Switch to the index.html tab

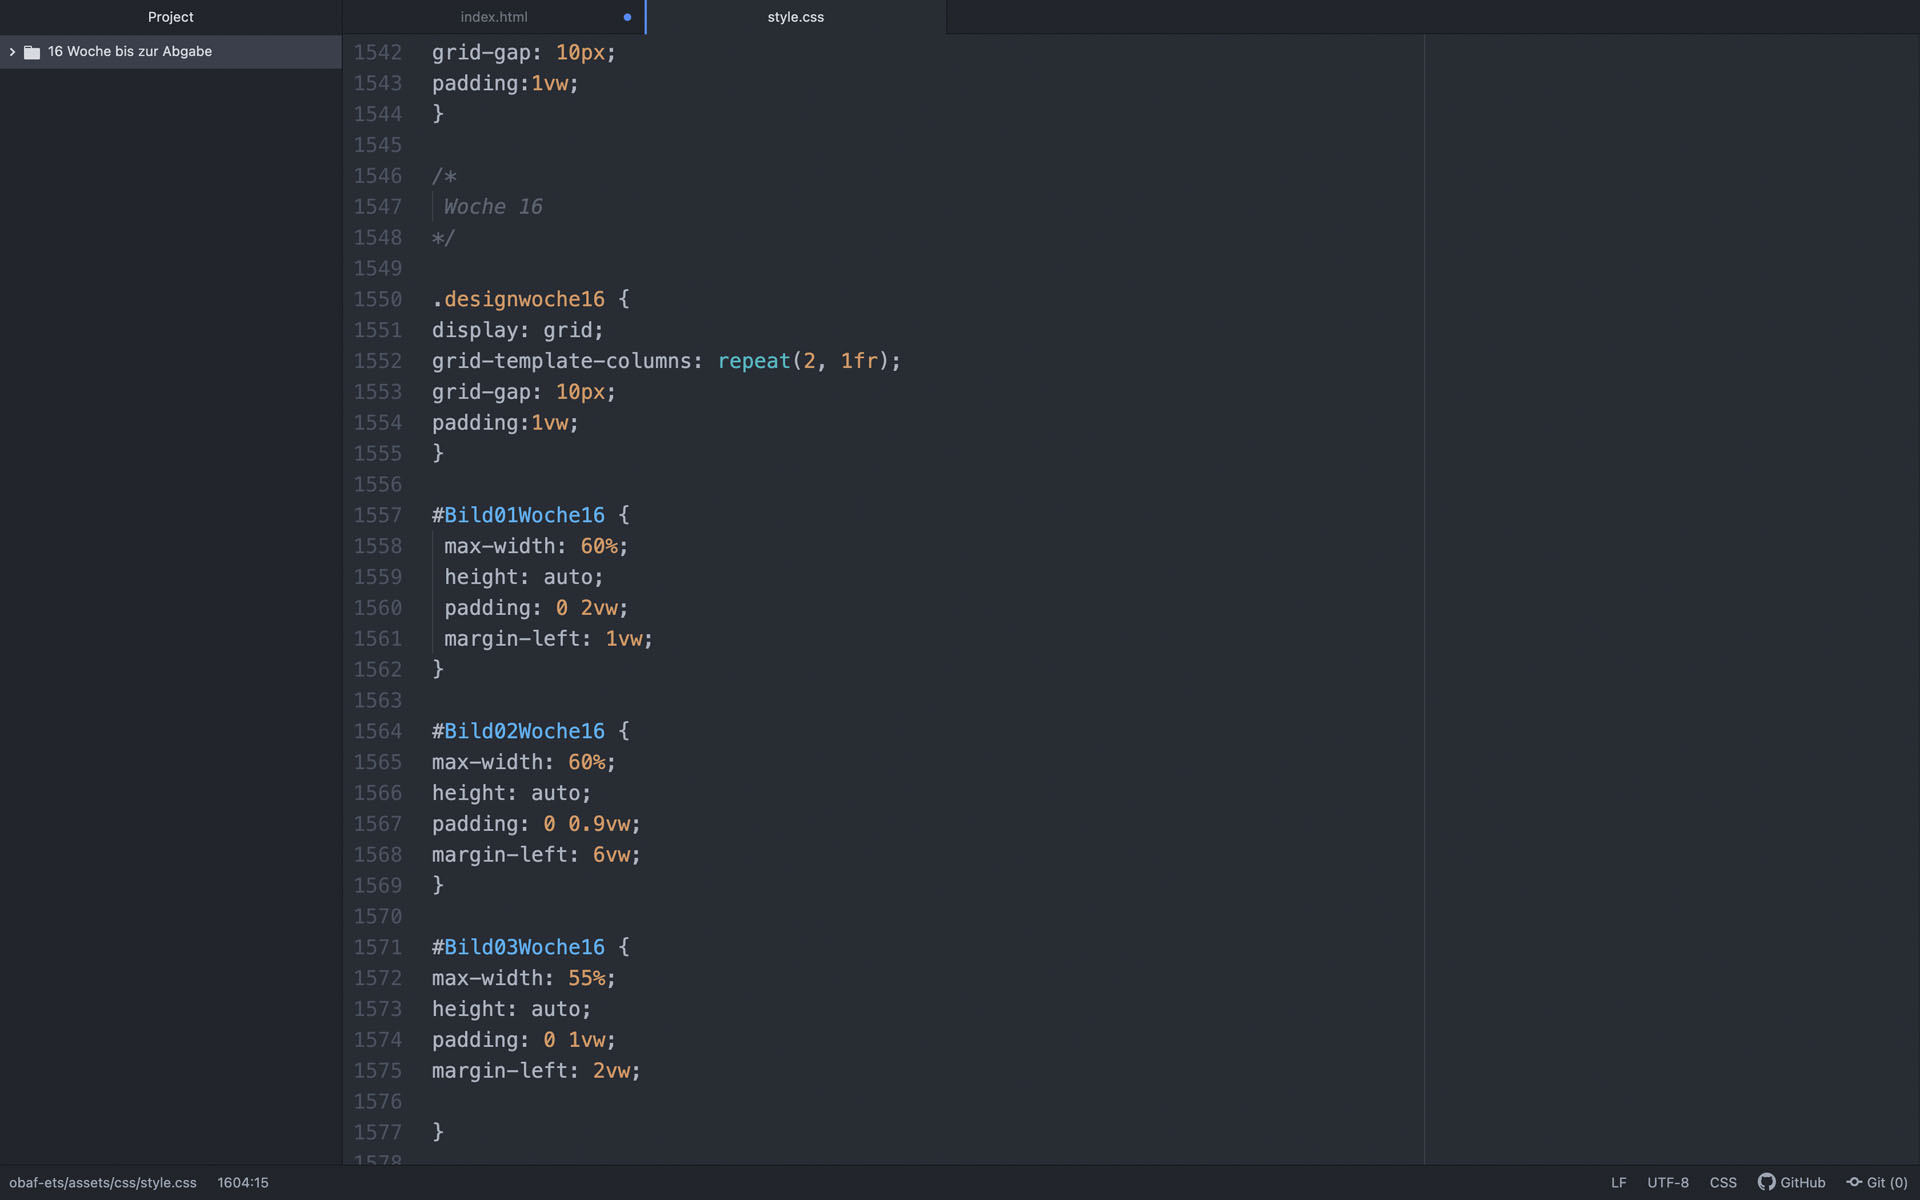click(494, 17)
